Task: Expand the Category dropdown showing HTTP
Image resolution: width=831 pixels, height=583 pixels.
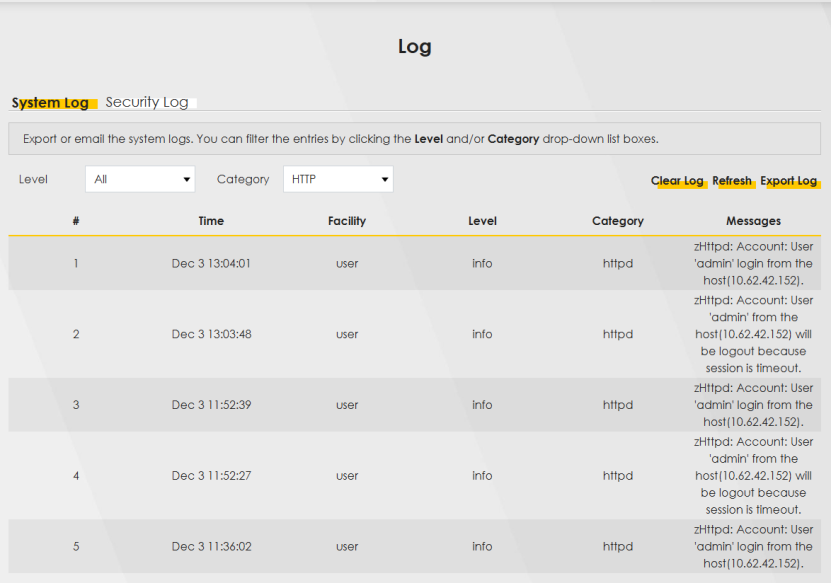Action: pyautogui.click(x=338, y=179)
